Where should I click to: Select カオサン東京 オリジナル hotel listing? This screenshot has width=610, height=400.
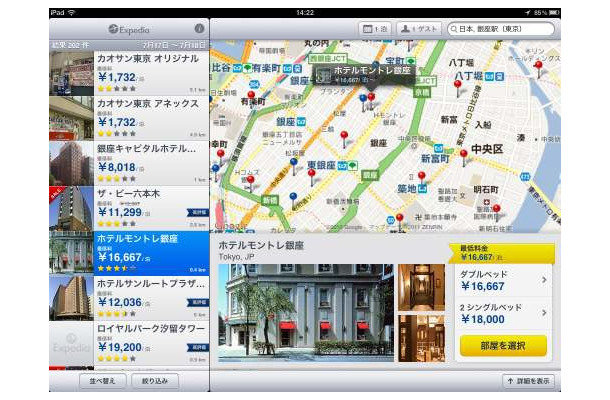(x=129, y=73)
